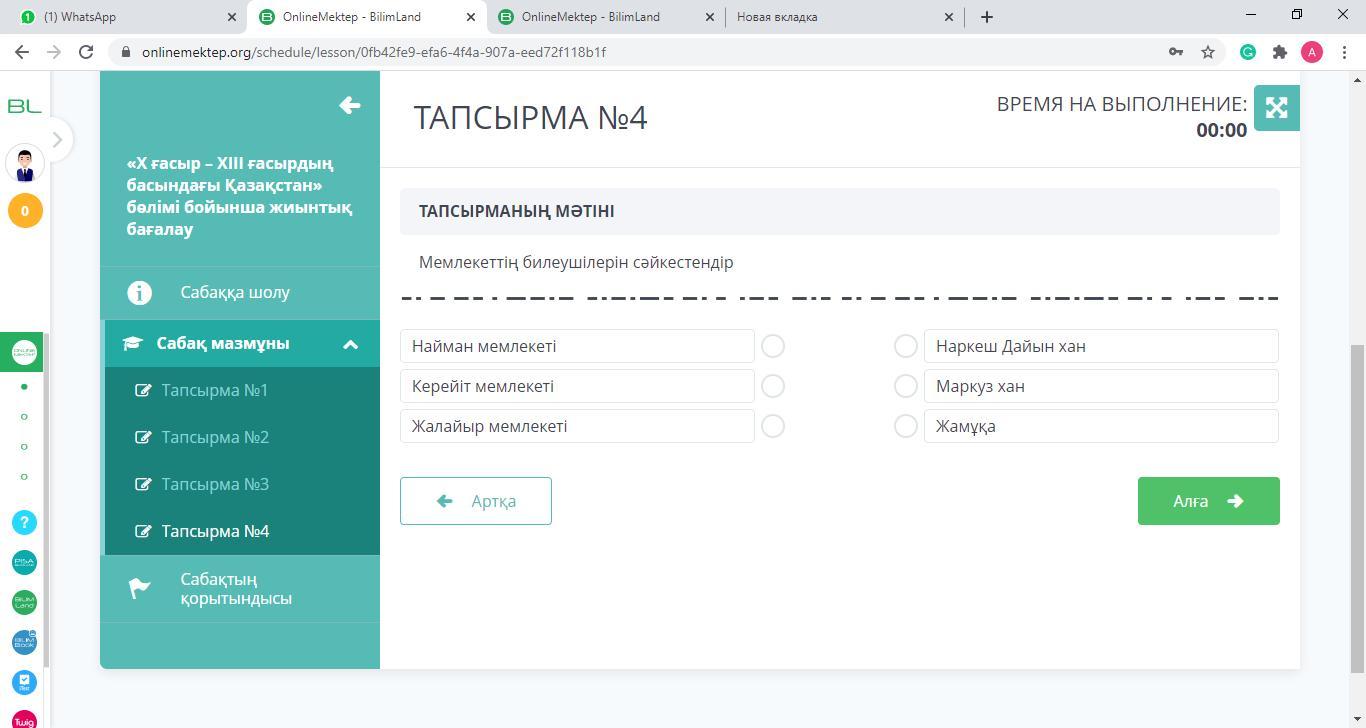Go back in browser history
The width and height of the screenshot is (1366, 728).
[x=22, y=52]
